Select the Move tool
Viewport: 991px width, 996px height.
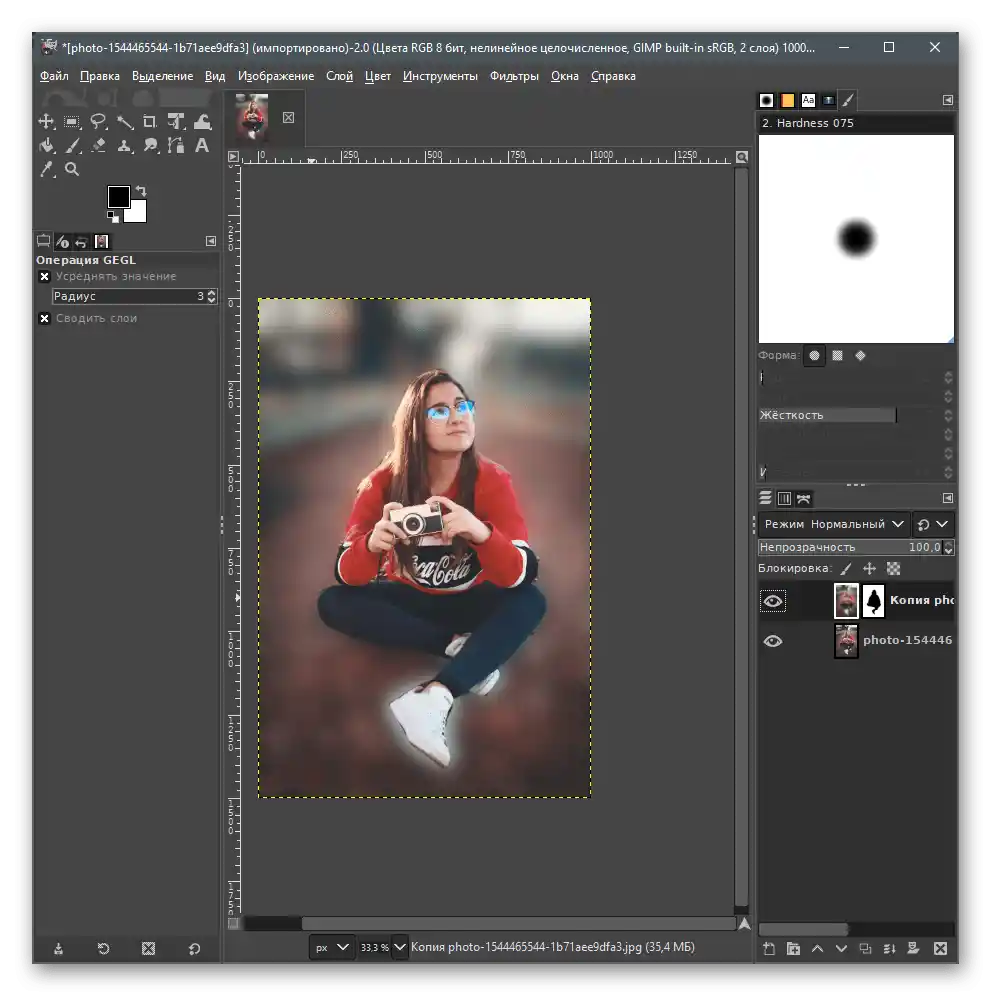tap(46, 121)
